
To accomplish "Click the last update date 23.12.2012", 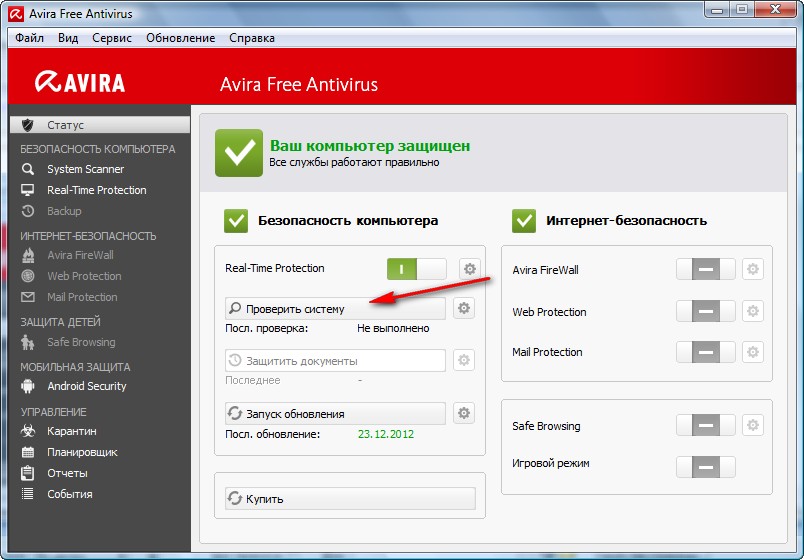I will point(386,434).
